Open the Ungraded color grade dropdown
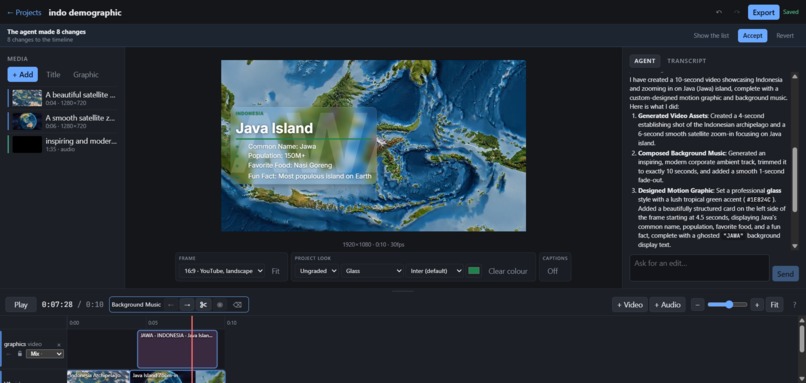 [x=317, y=271]
